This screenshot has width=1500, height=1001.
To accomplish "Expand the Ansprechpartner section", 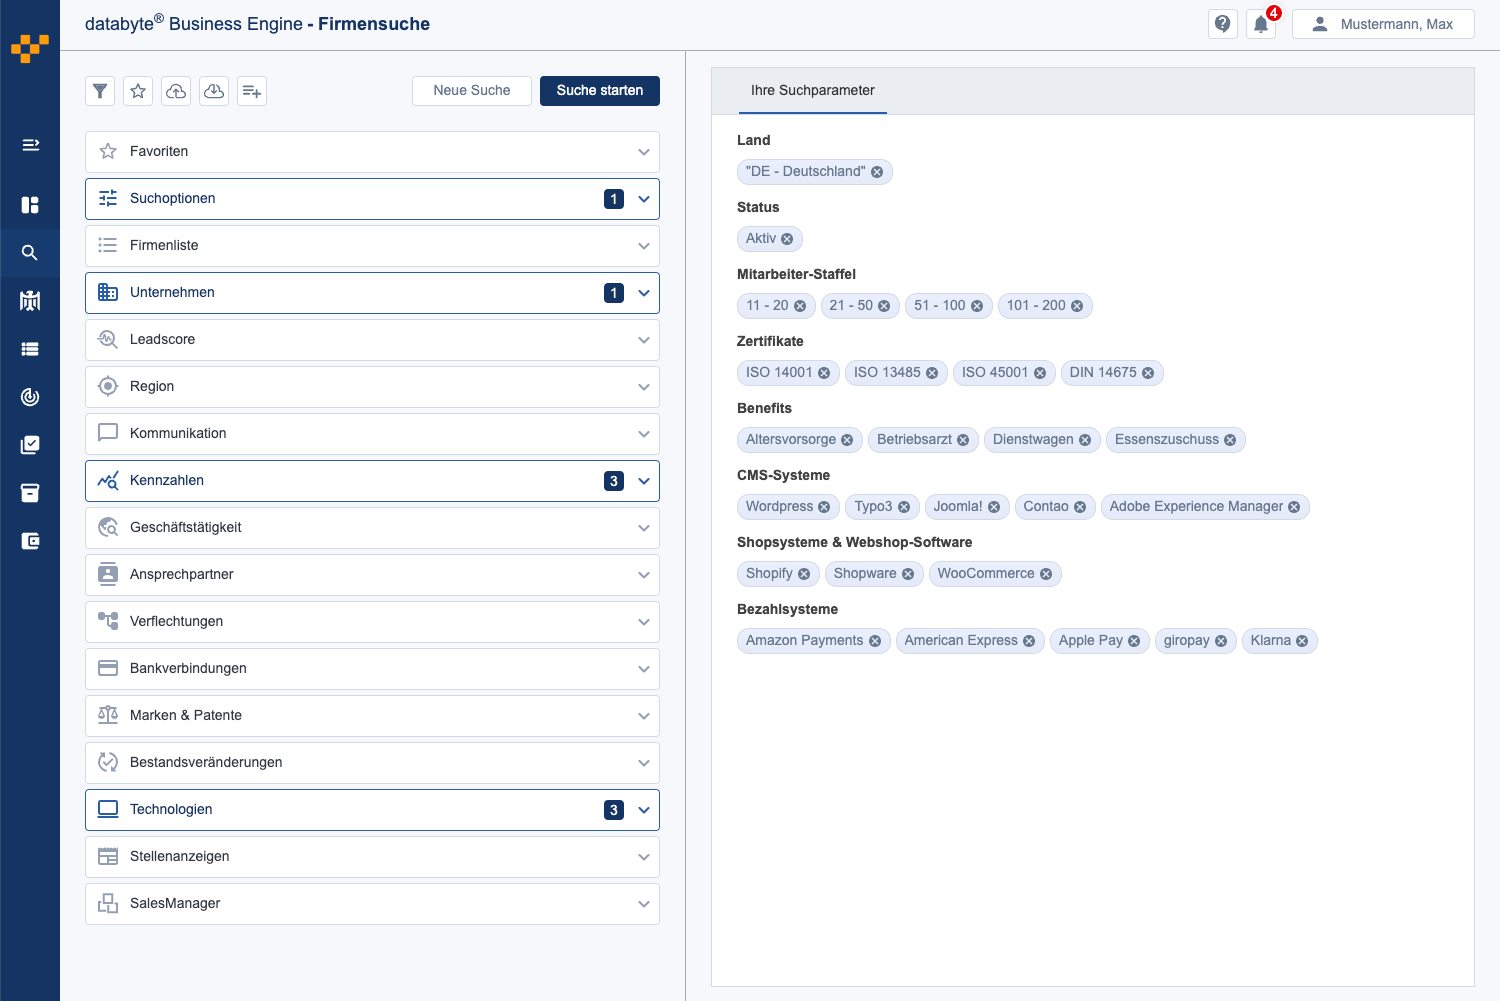I will click(372, 575).
